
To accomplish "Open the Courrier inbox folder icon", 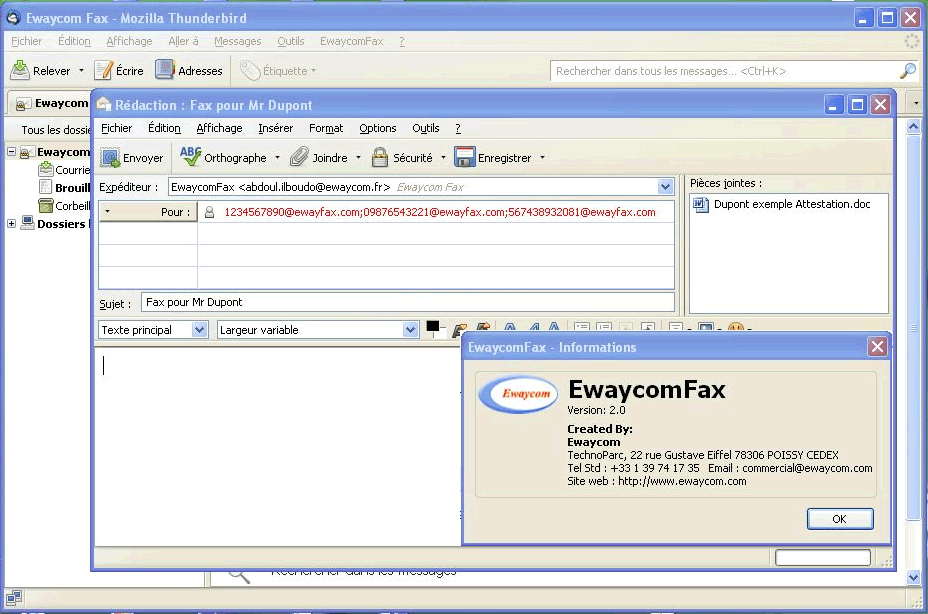I will (x=46, y=170).
